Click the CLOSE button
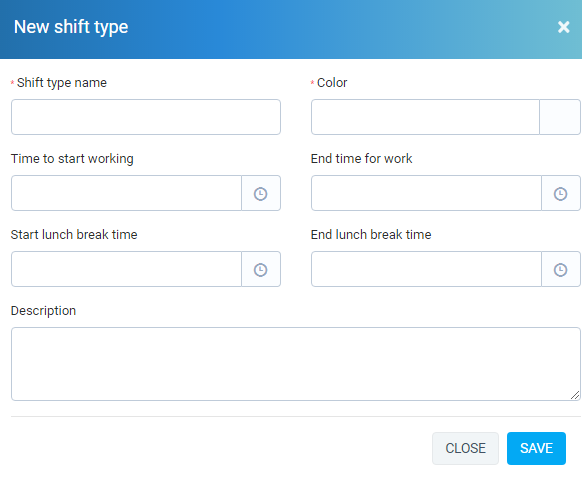Screen dimensions: 582x483 tap(465, 448)
